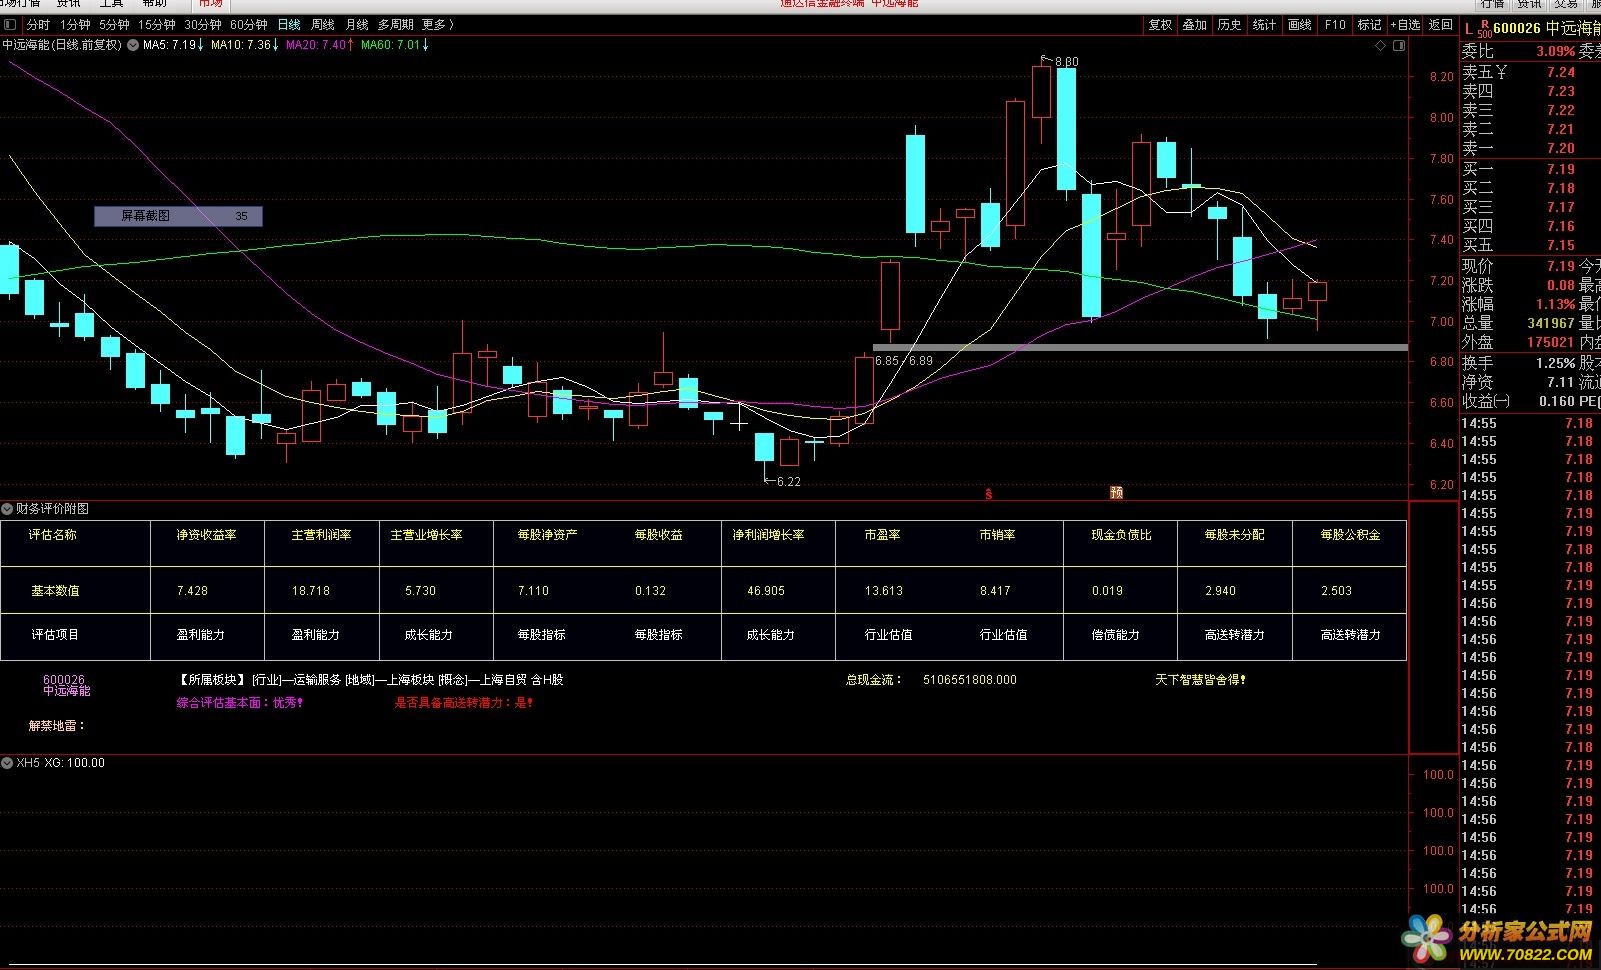This screenshot has width=1601, height=970.
Task: Open the indicator settings circle beside 中远海能
Action: tap(133, 45)
